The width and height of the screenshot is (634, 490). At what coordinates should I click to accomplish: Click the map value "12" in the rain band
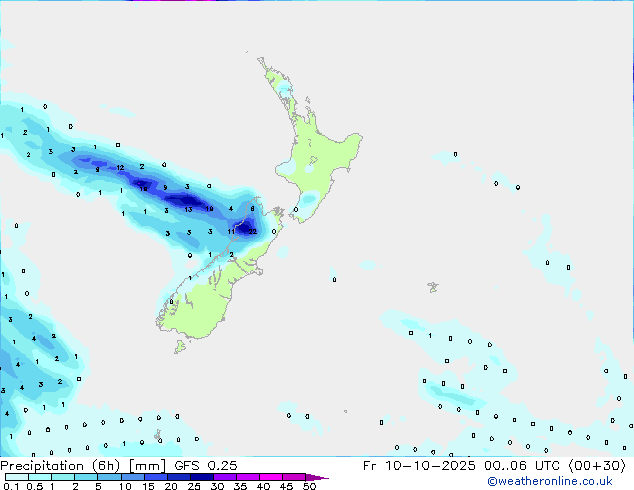[120, 167]
